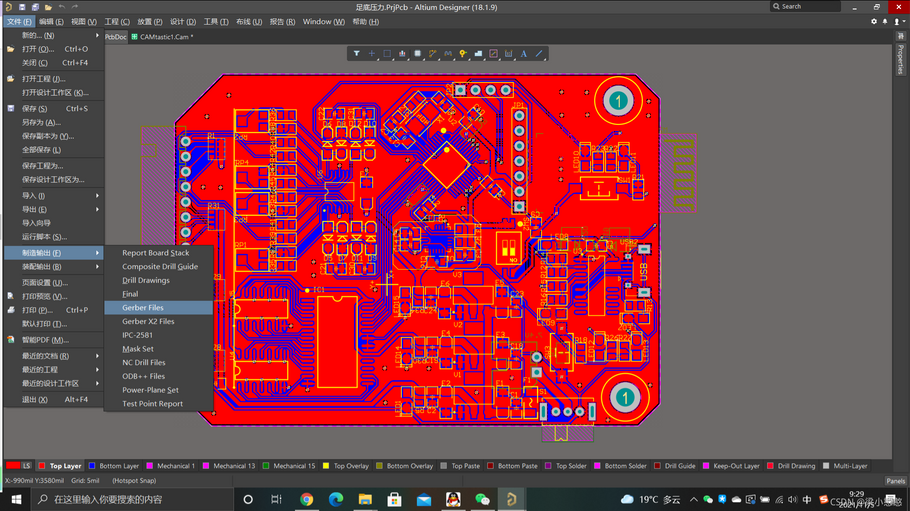The image size is (910, 511).
Task: Select the Keep-Out Layer tab
Action: [735, 466]
